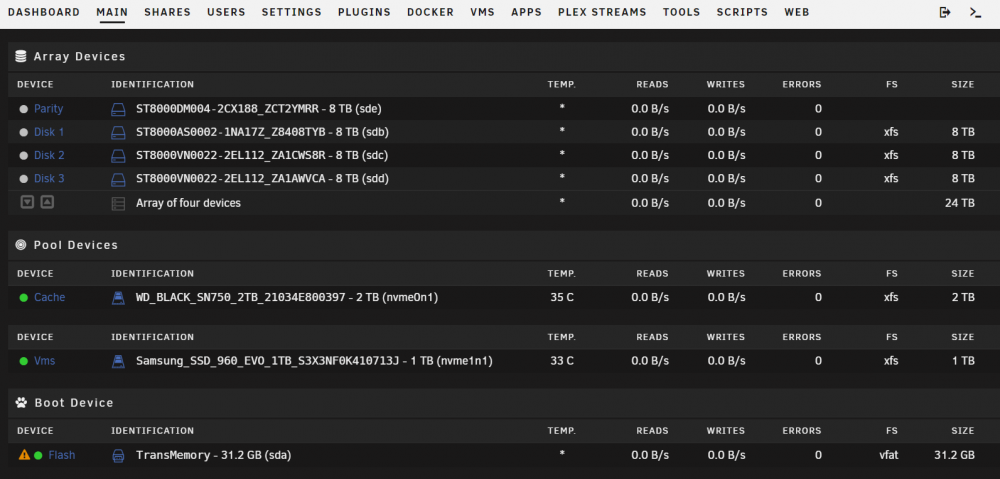1000x479 pixels.
Task: Click the Disk 3 drive icon
Action: [119, 179]
